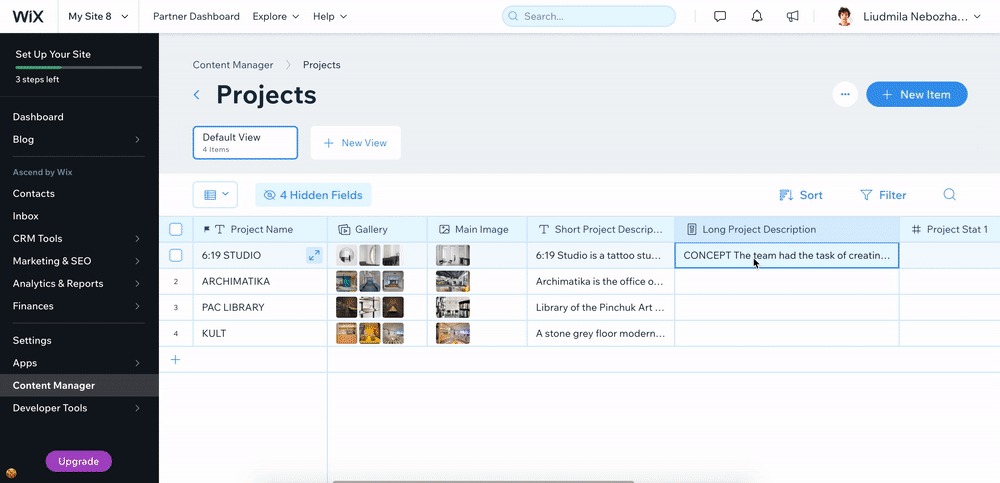Select the Default View tab

246,142
